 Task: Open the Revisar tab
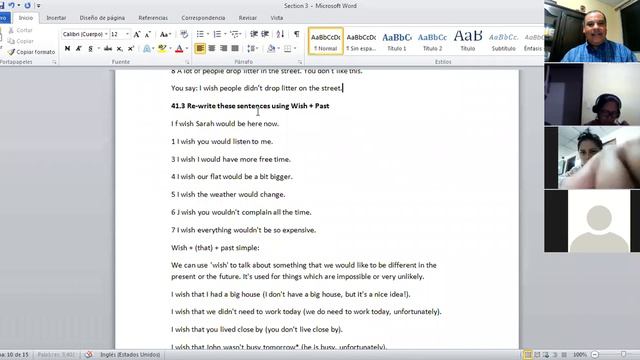tap(248, 18)
